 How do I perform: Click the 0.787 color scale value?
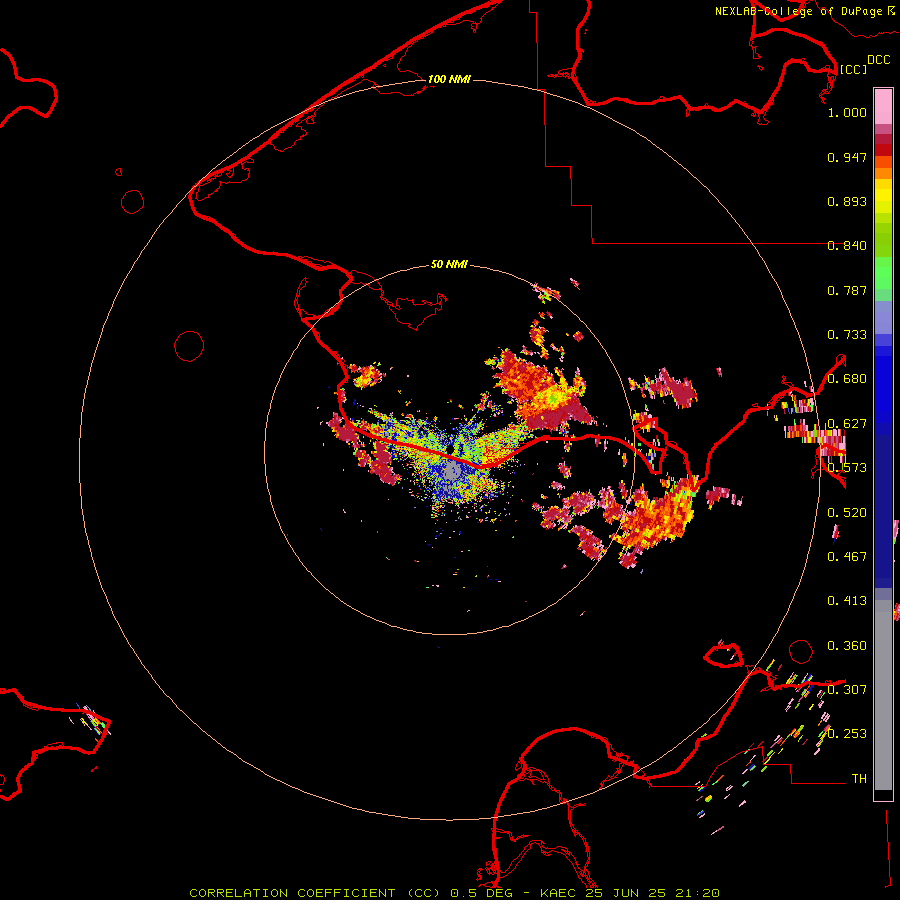(x=847, y=290)
